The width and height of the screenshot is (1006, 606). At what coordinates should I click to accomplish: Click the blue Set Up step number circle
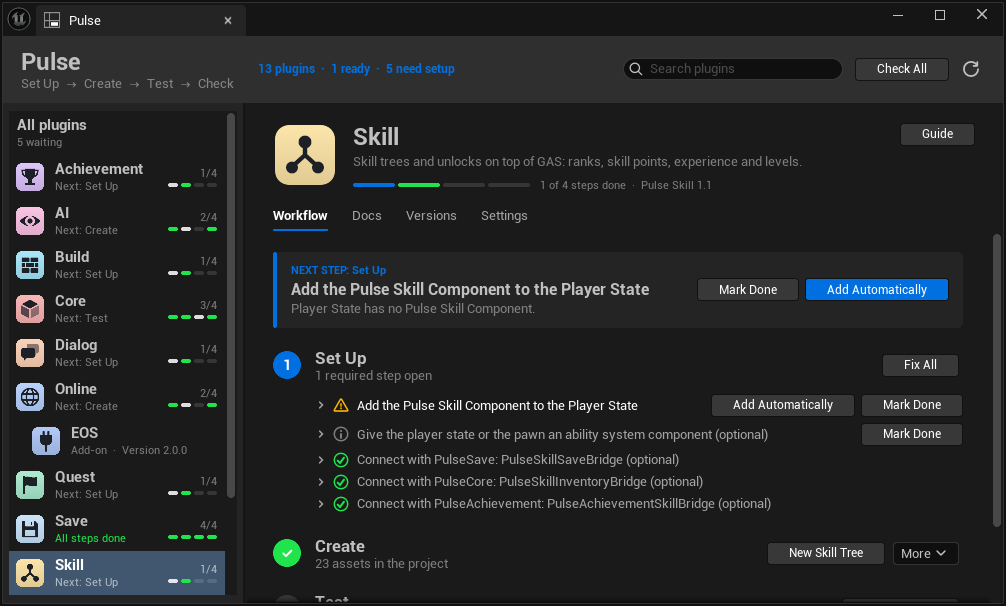pyautogui.click(x=287, y=365)
